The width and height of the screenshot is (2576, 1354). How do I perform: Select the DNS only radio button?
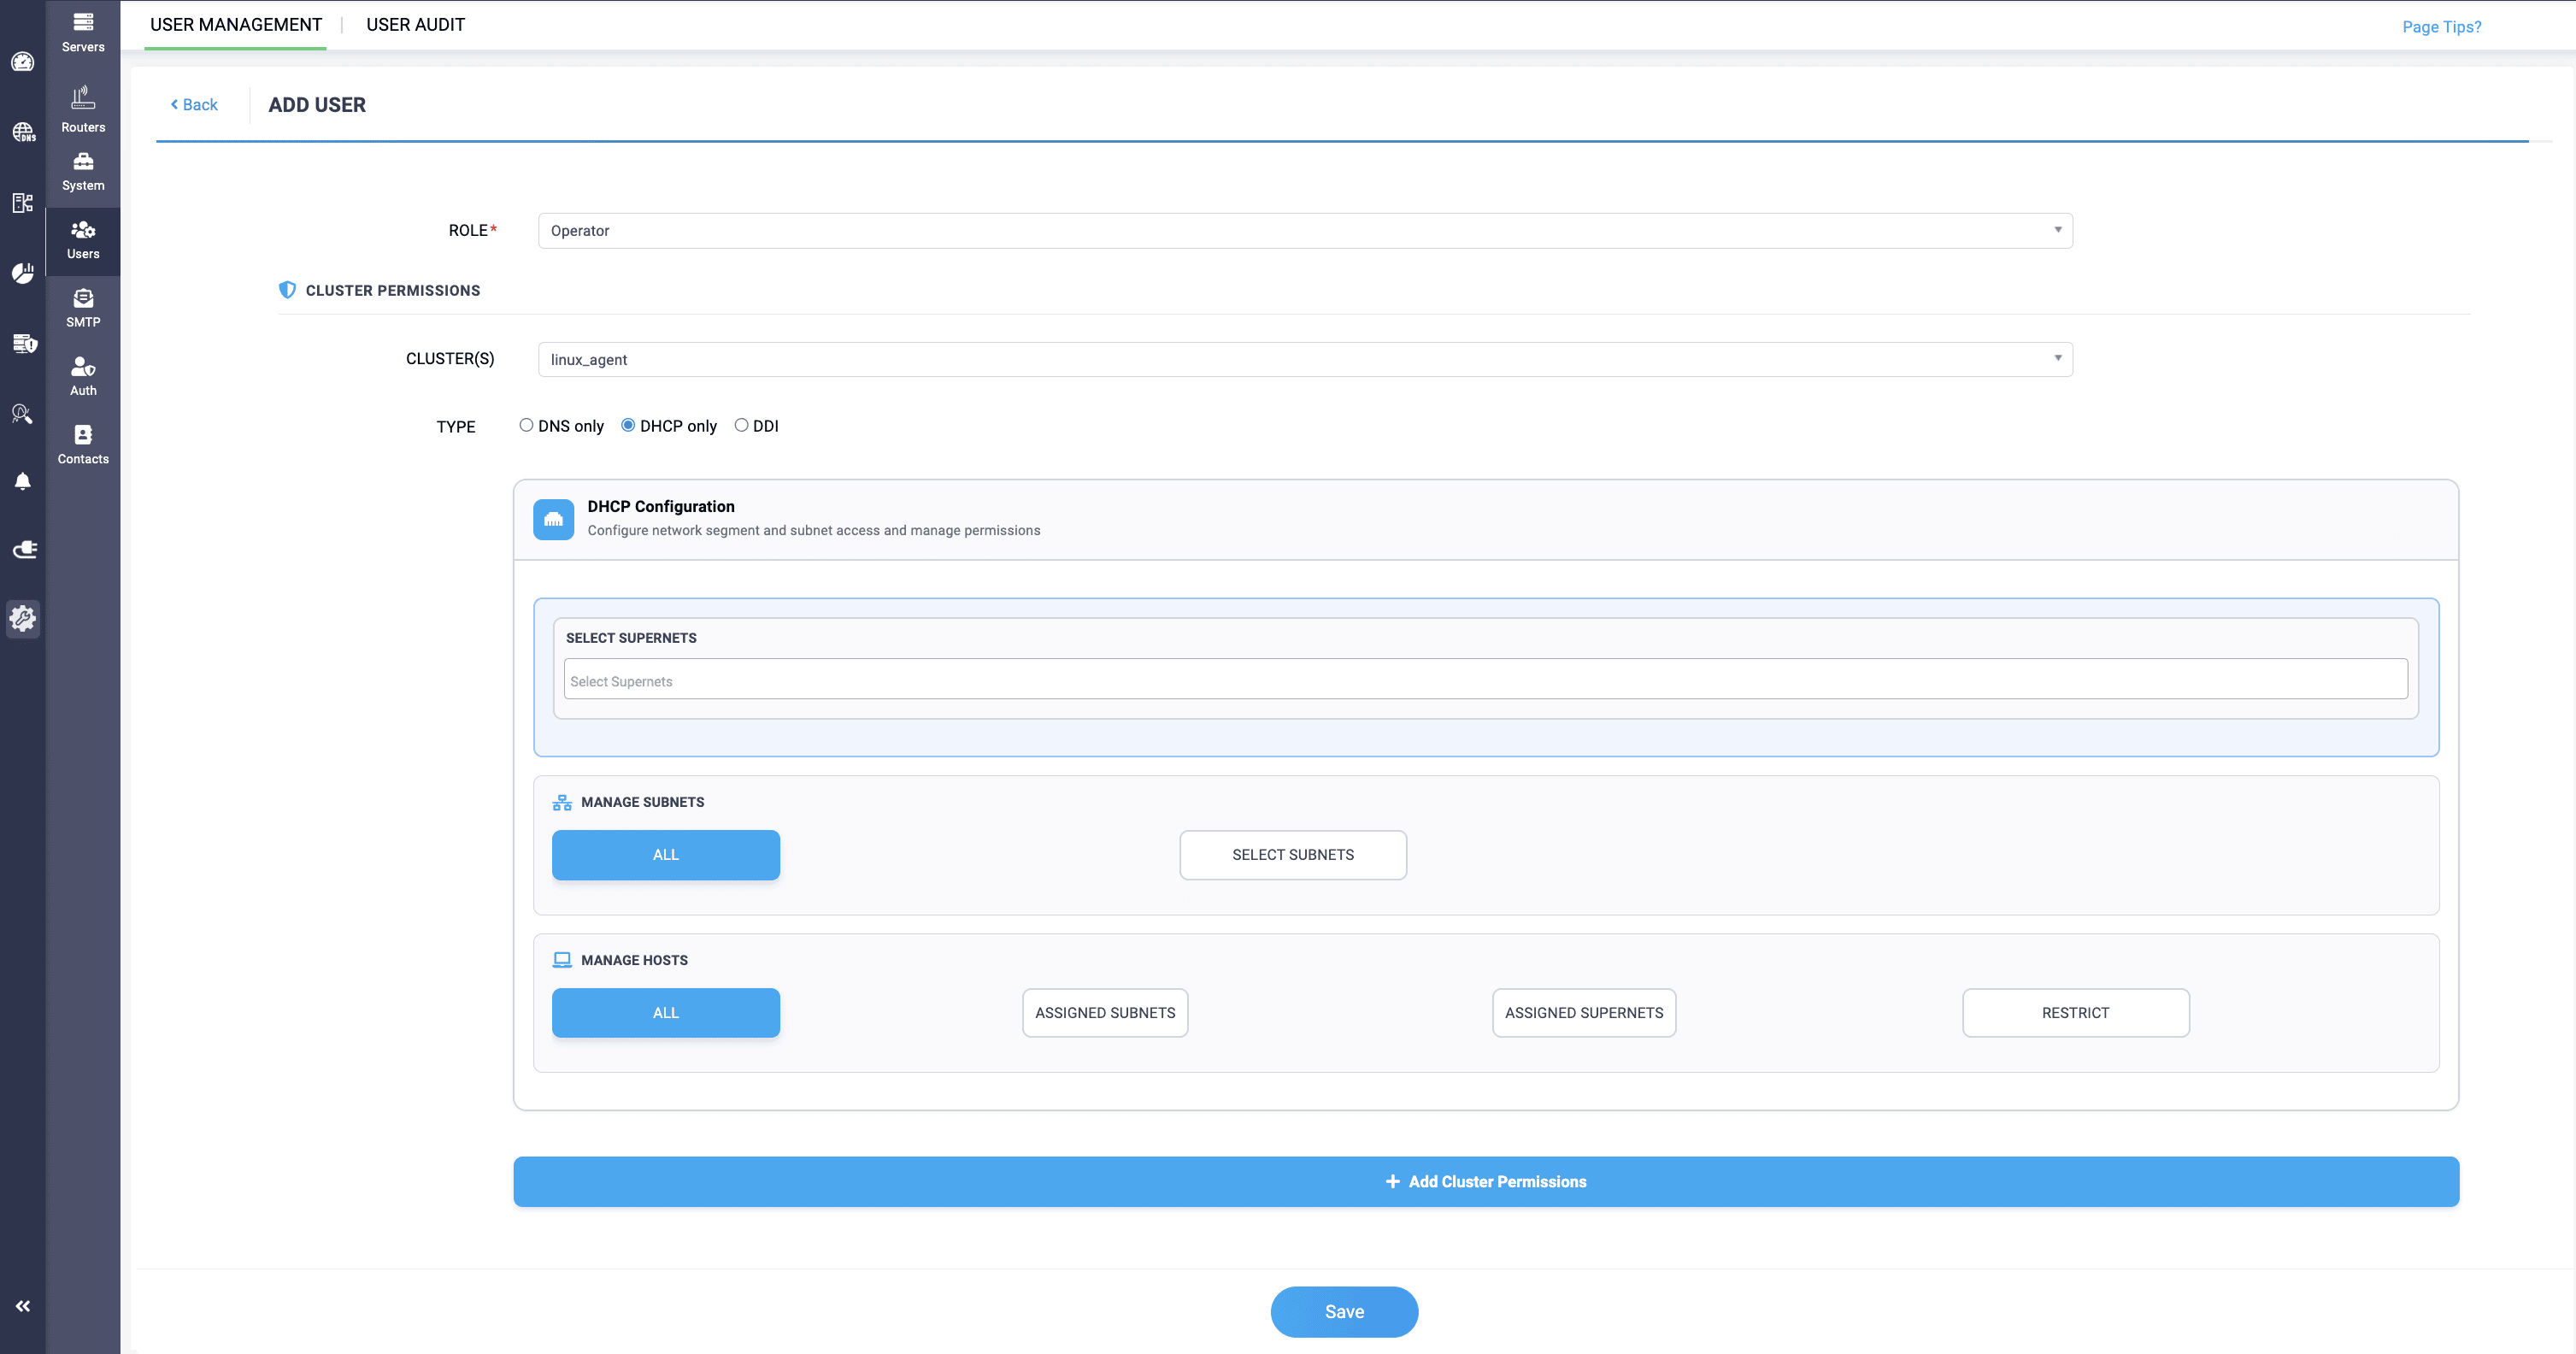pos(526,425)
